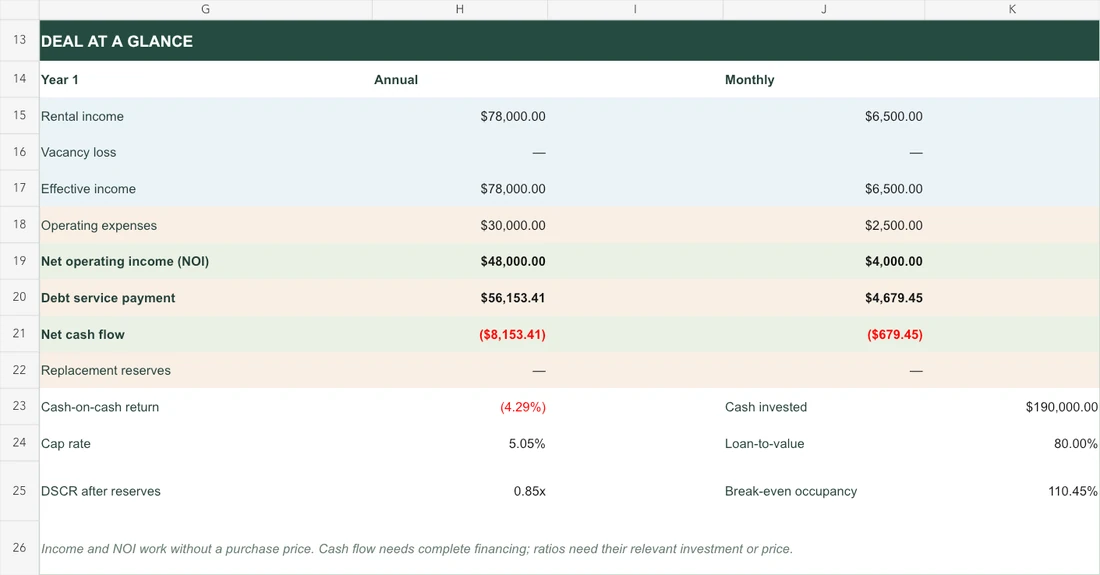Select column I header

[635, 9]
